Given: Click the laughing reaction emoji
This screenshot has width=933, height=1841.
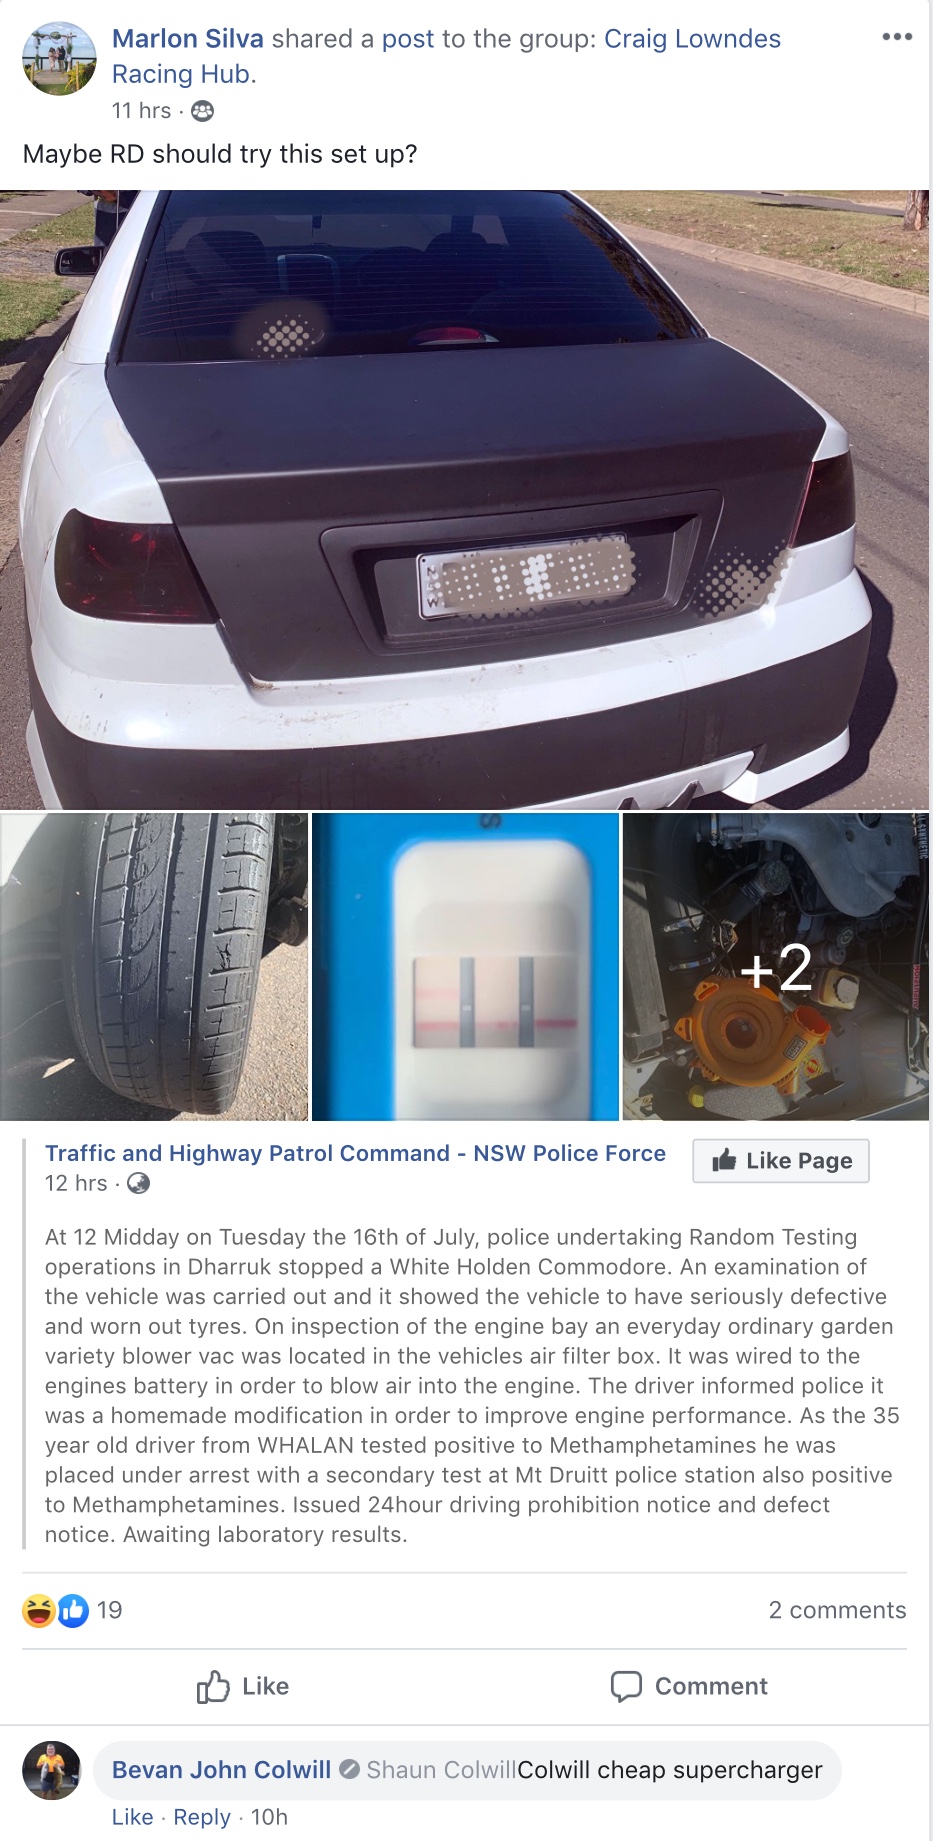Looking at the screenshot, I should (x=39, y=1610).
